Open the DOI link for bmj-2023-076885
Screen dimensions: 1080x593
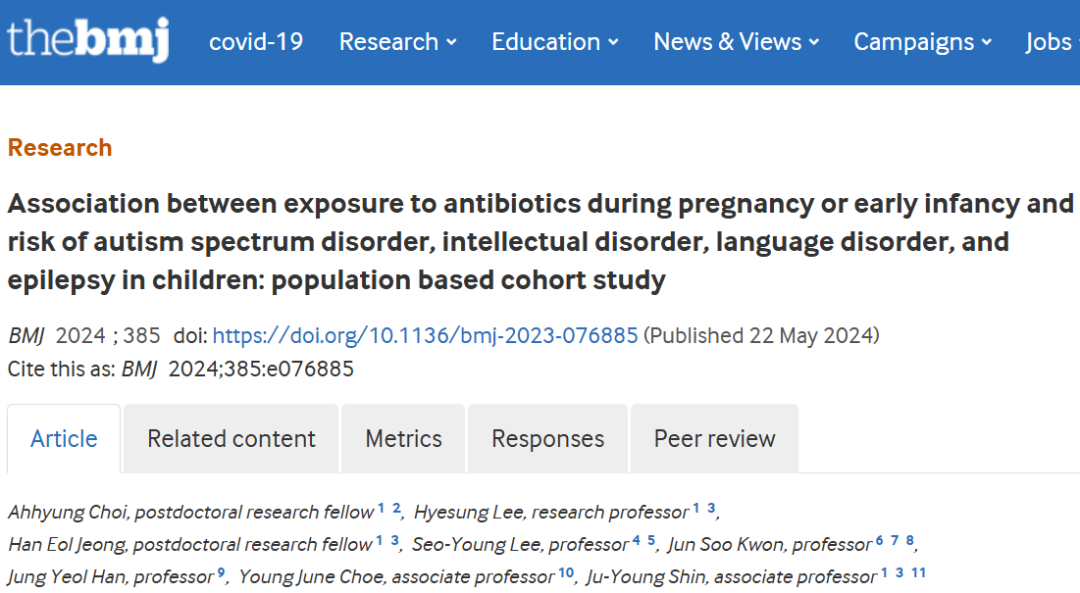tap(425, 335)
